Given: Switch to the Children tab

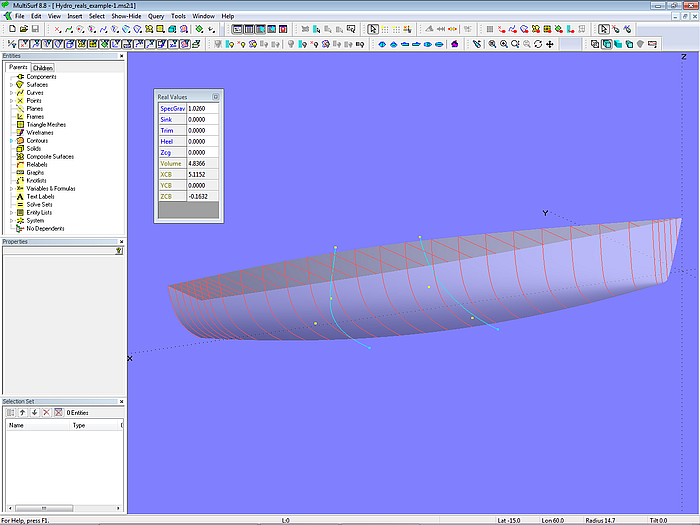Looking at the screenshot, I should click(x=42, y=68).
